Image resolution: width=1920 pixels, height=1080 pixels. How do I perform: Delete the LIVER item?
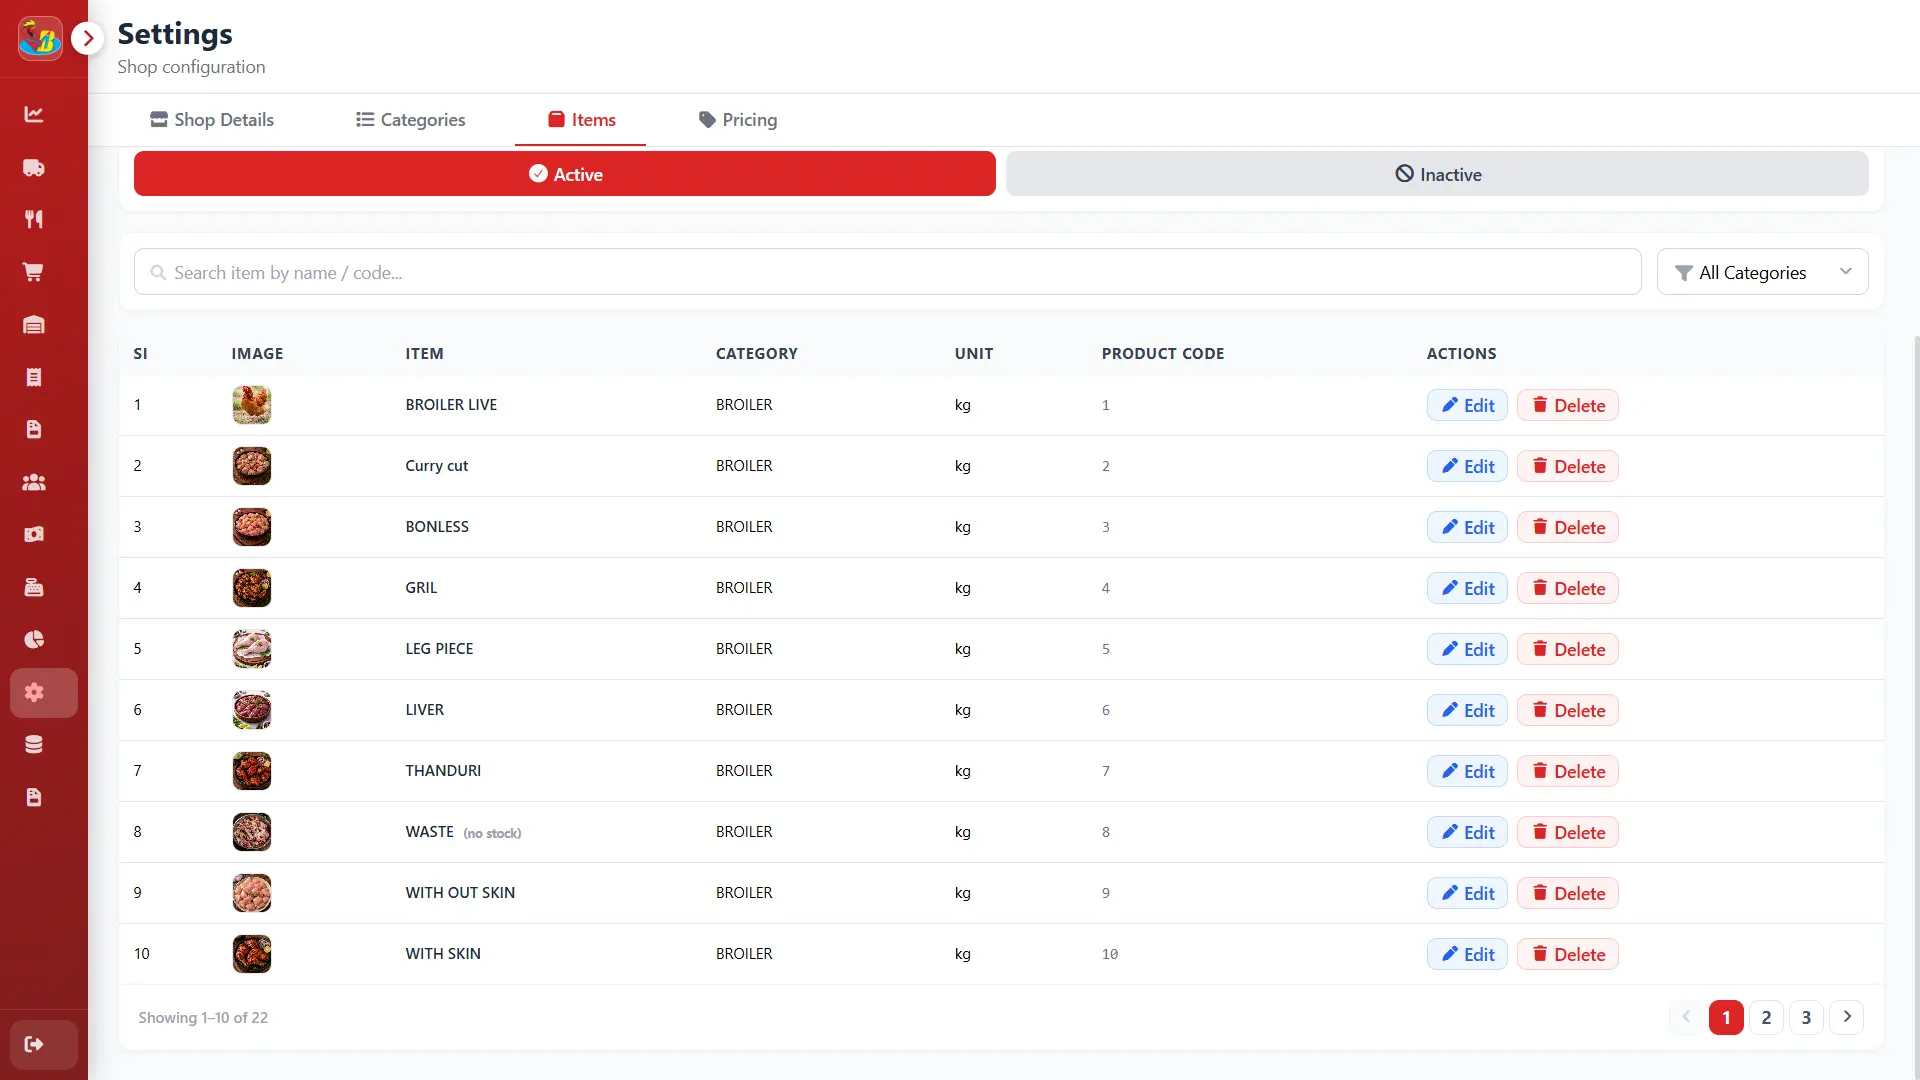(x=1568, y=710)
